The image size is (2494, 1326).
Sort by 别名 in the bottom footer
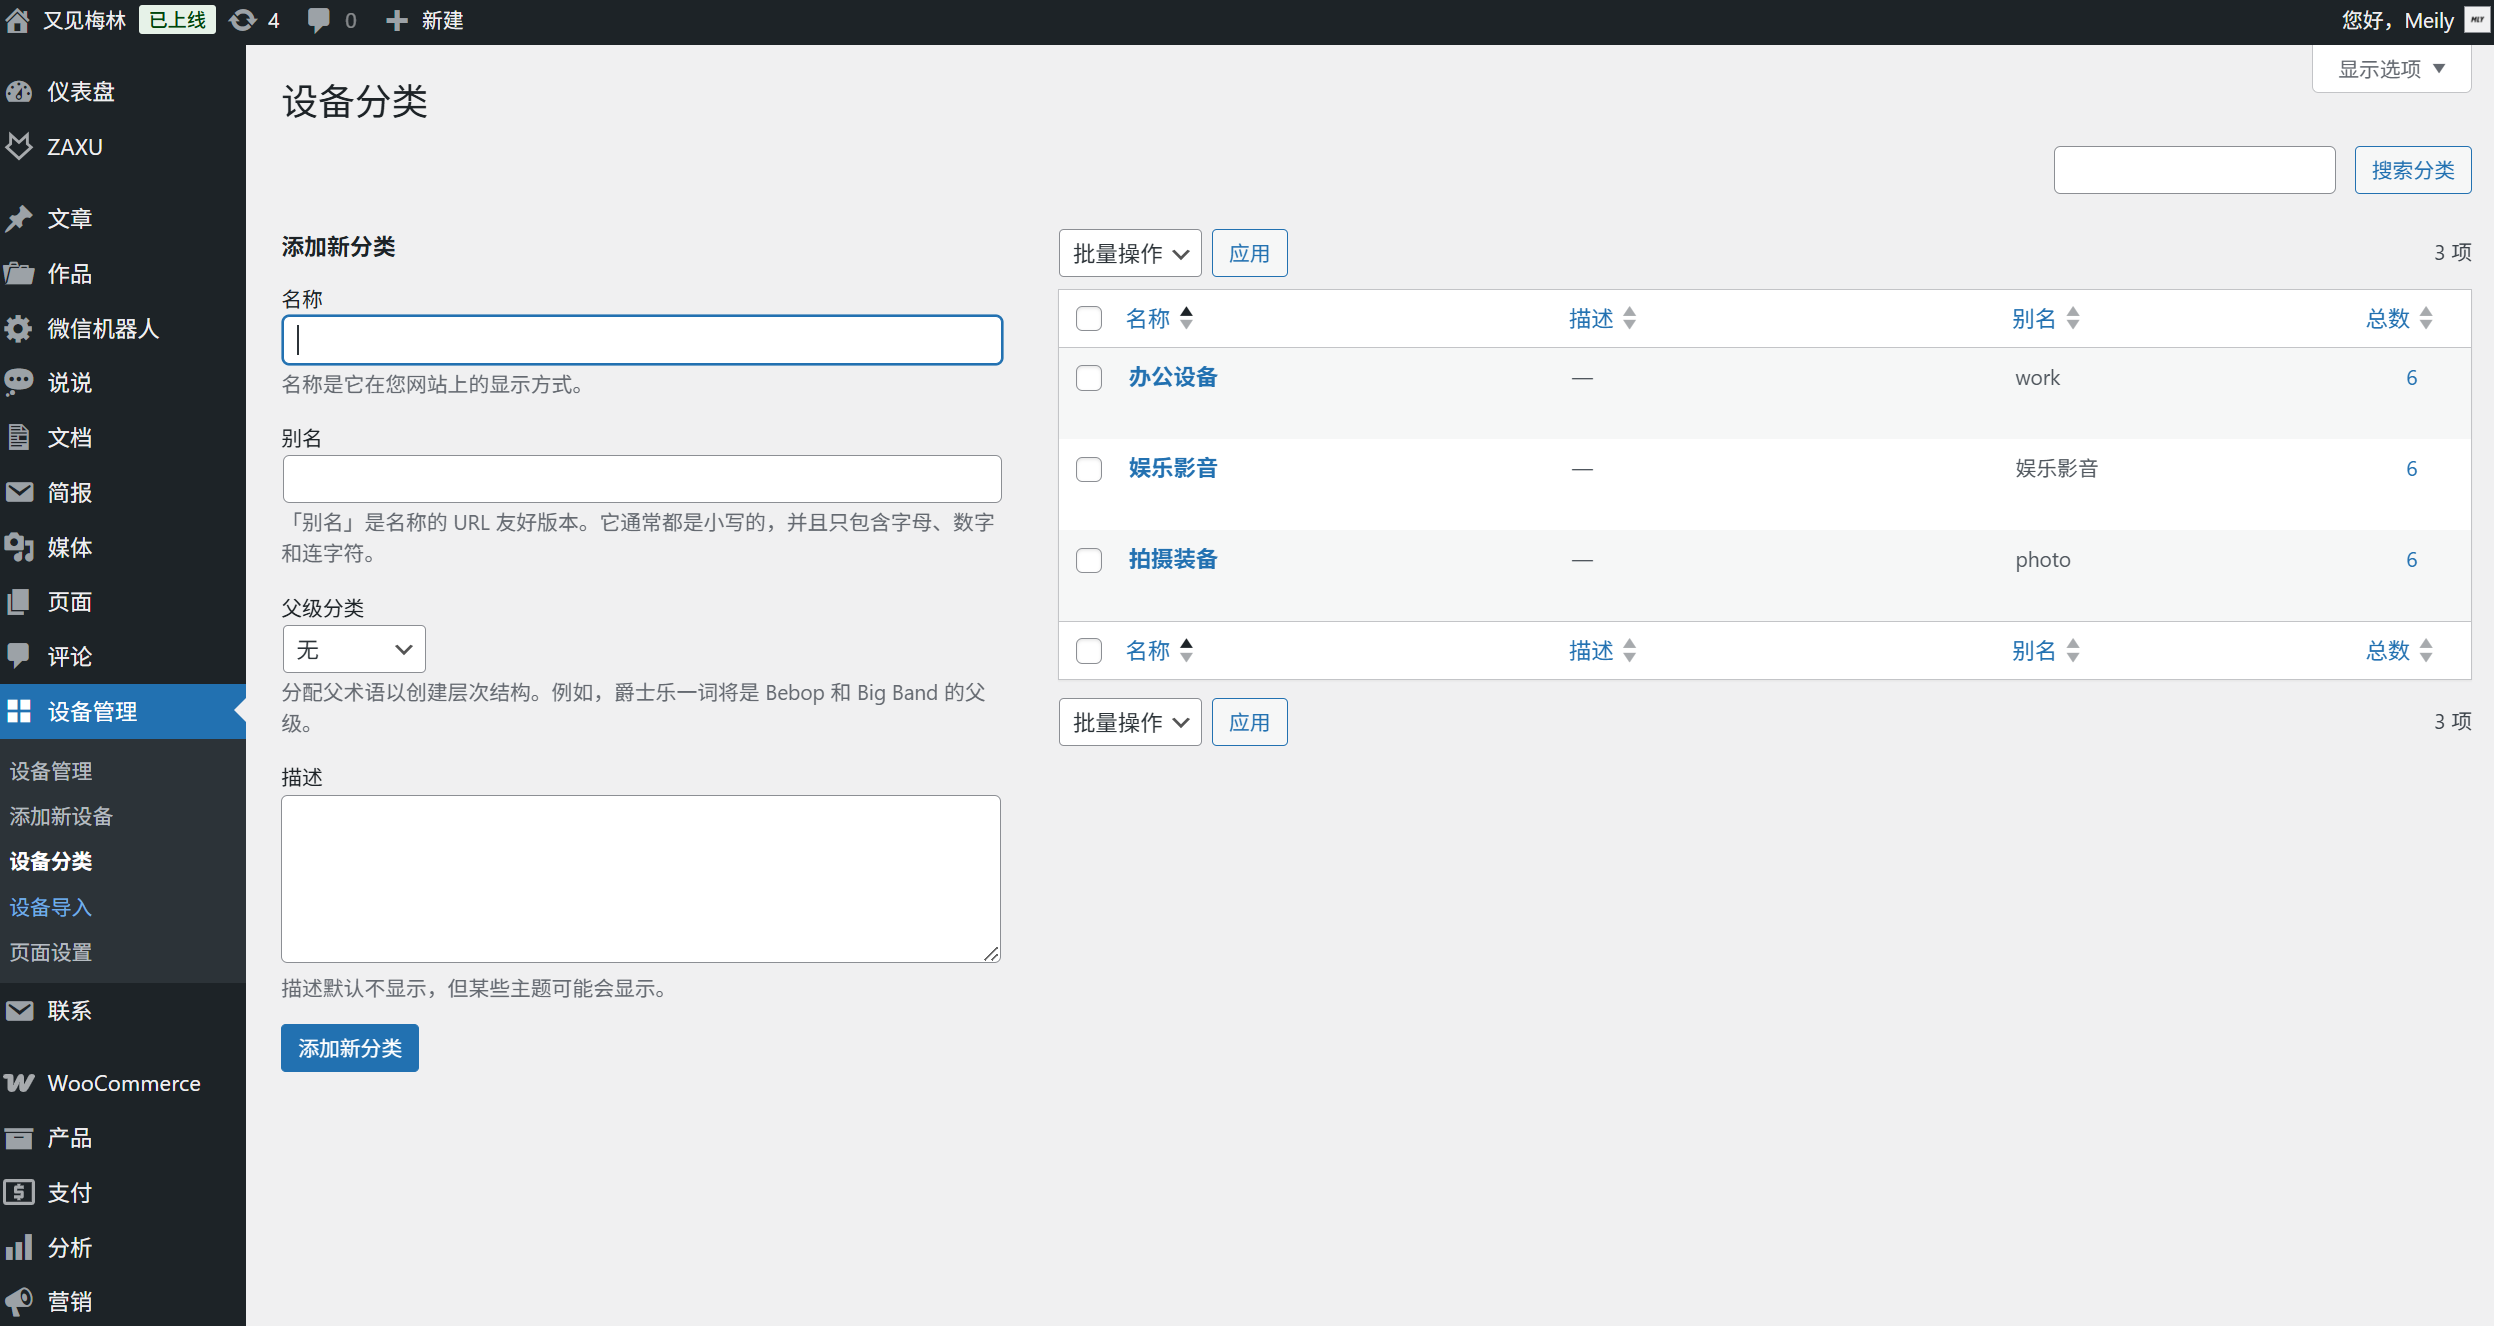click(x=2045, y=651)
